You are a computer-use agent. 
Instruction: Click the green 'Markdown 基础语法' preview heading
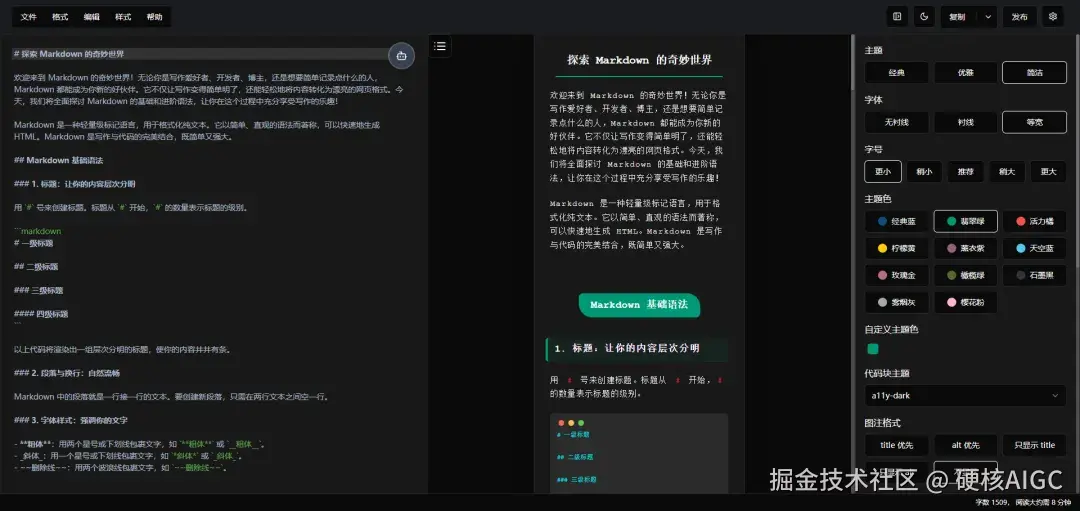point(639,305)
